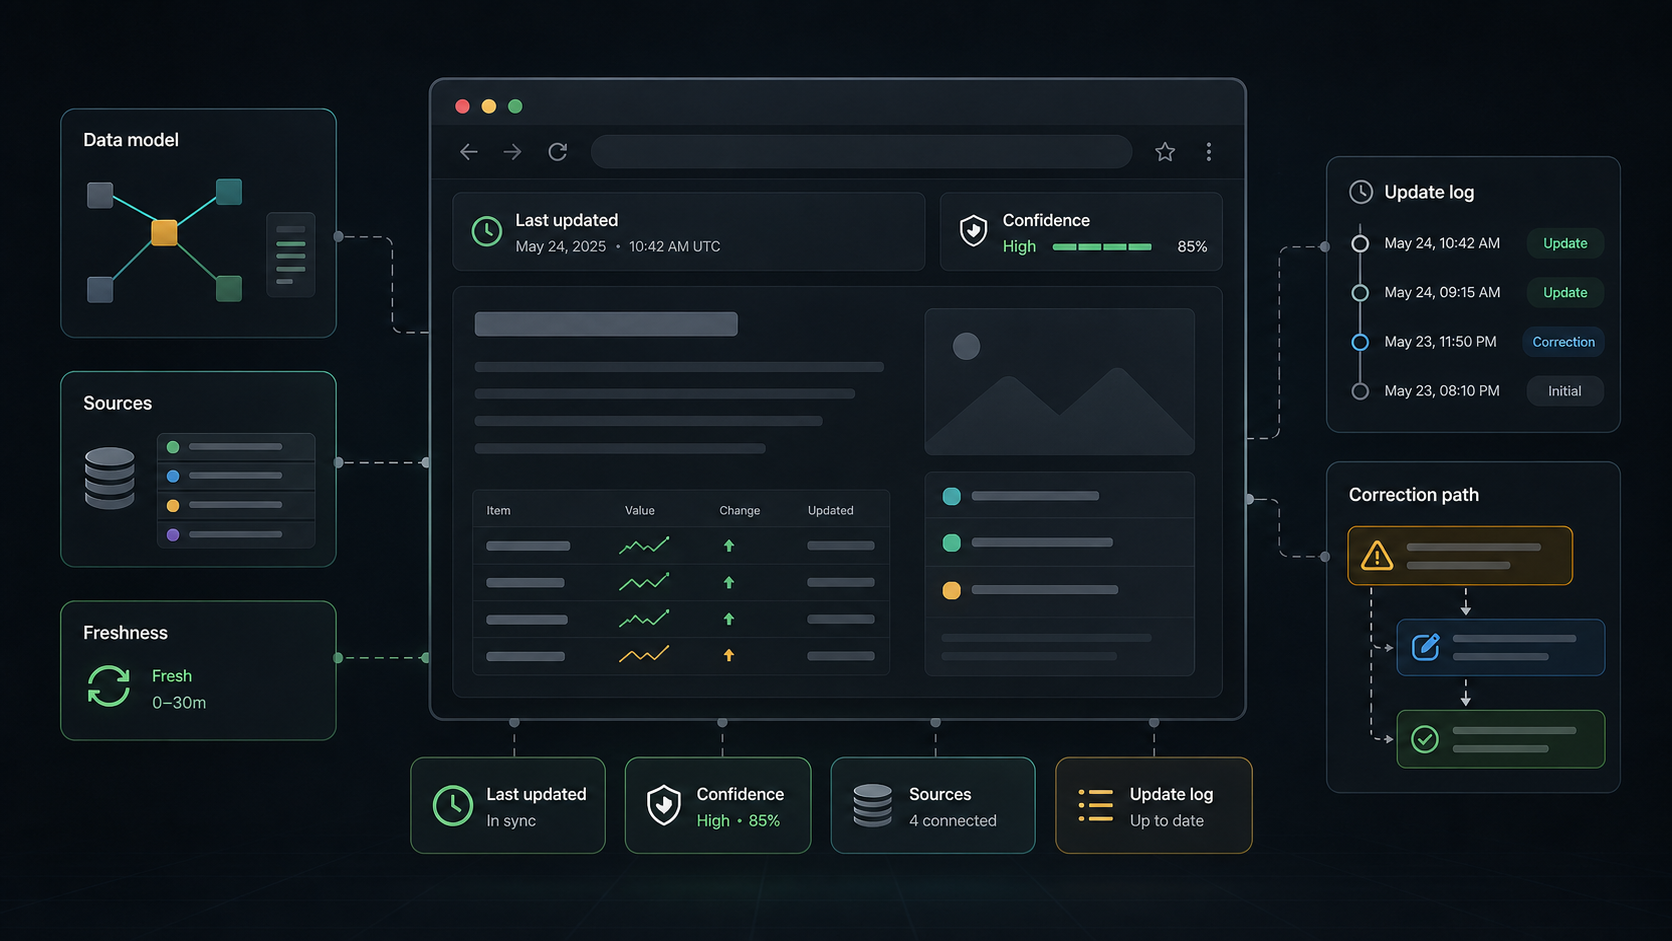Viewport: 1672px width, 941px height.
Task: Click the Item column header
Action: coord(498,510)
